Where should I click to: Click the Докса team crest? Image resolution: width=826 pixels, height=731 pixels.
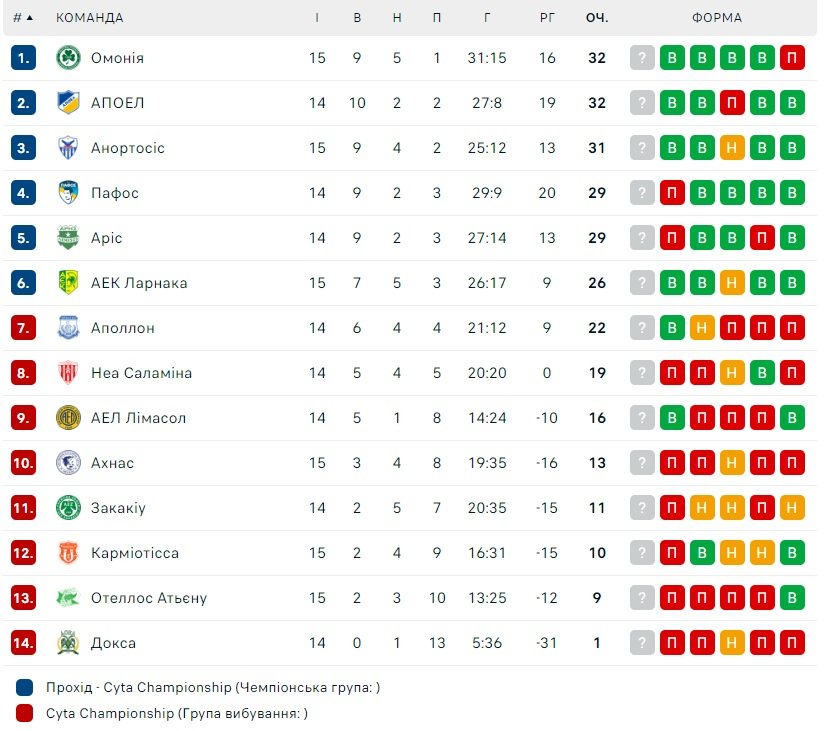click(x=68, y=643)
